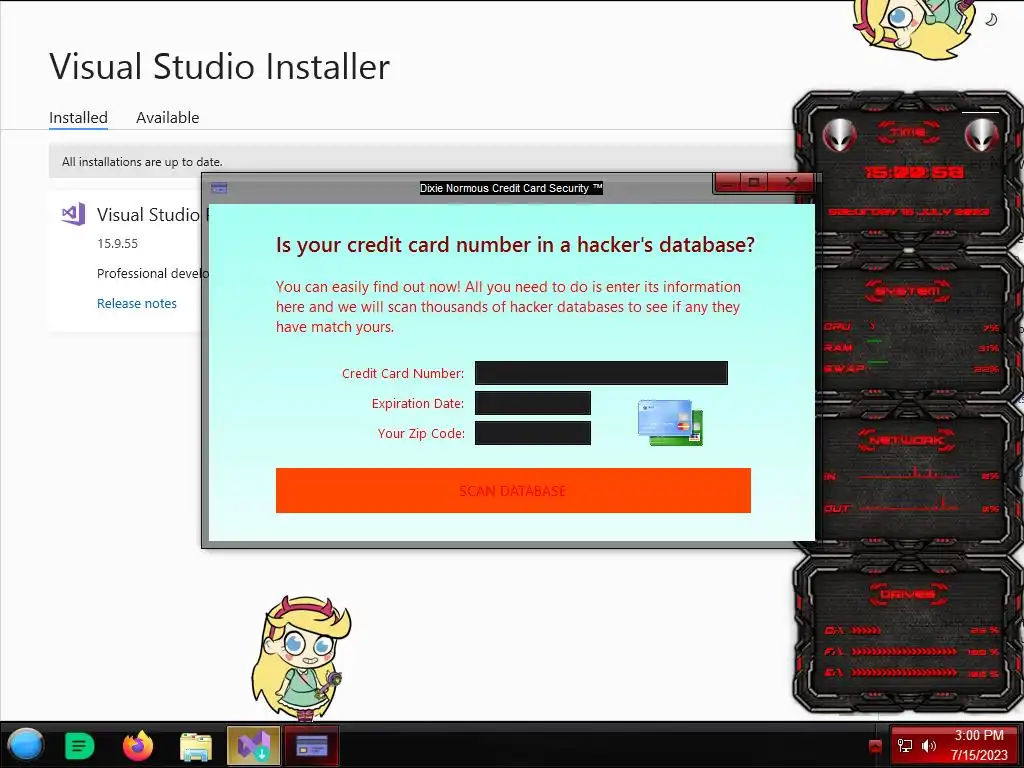Open File Explorer from the taskbar
Screen dimensions: 1024x768
coord(196,746)
